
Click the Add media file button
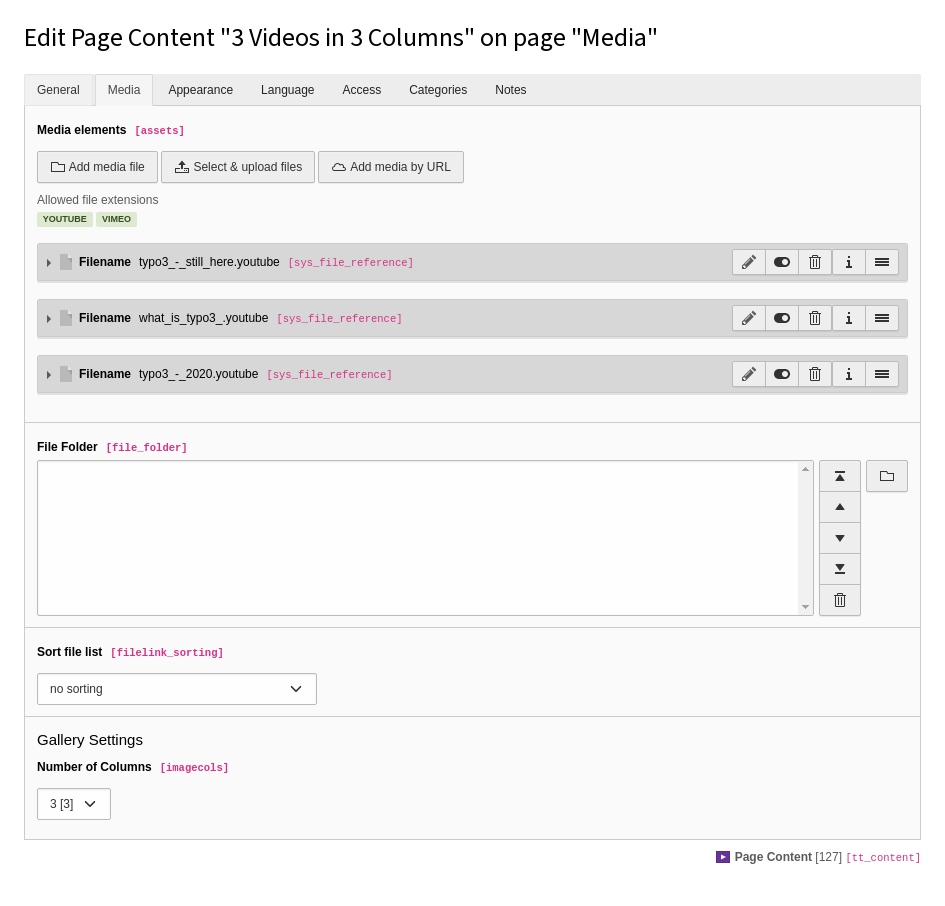[97, 167]
